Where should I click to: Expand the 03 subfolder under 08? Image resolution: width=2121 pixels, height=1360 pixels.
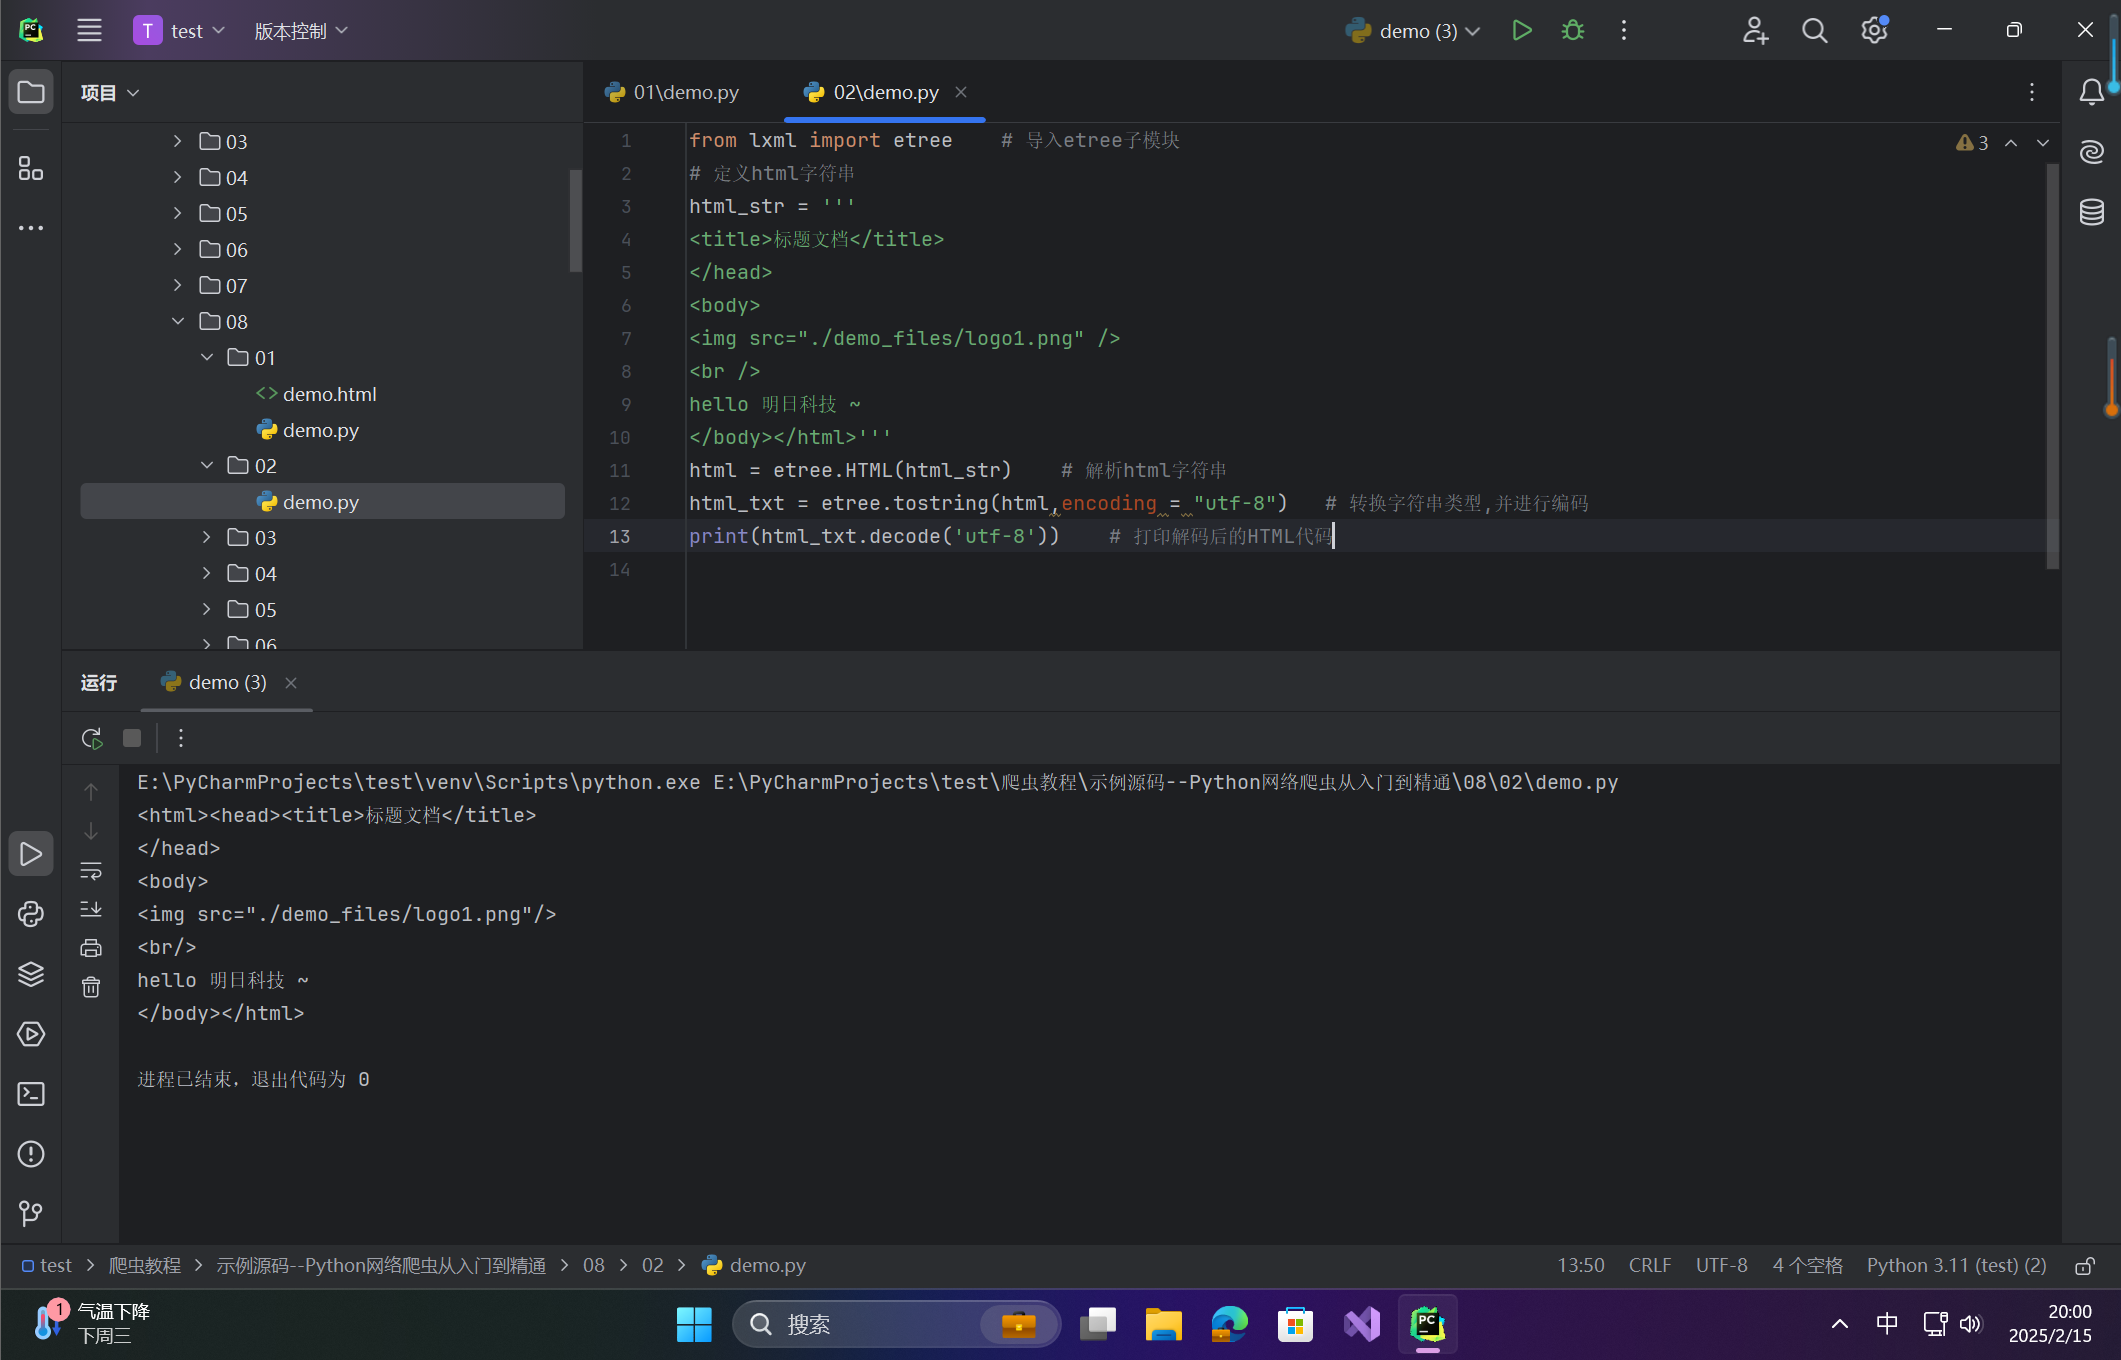207,537
